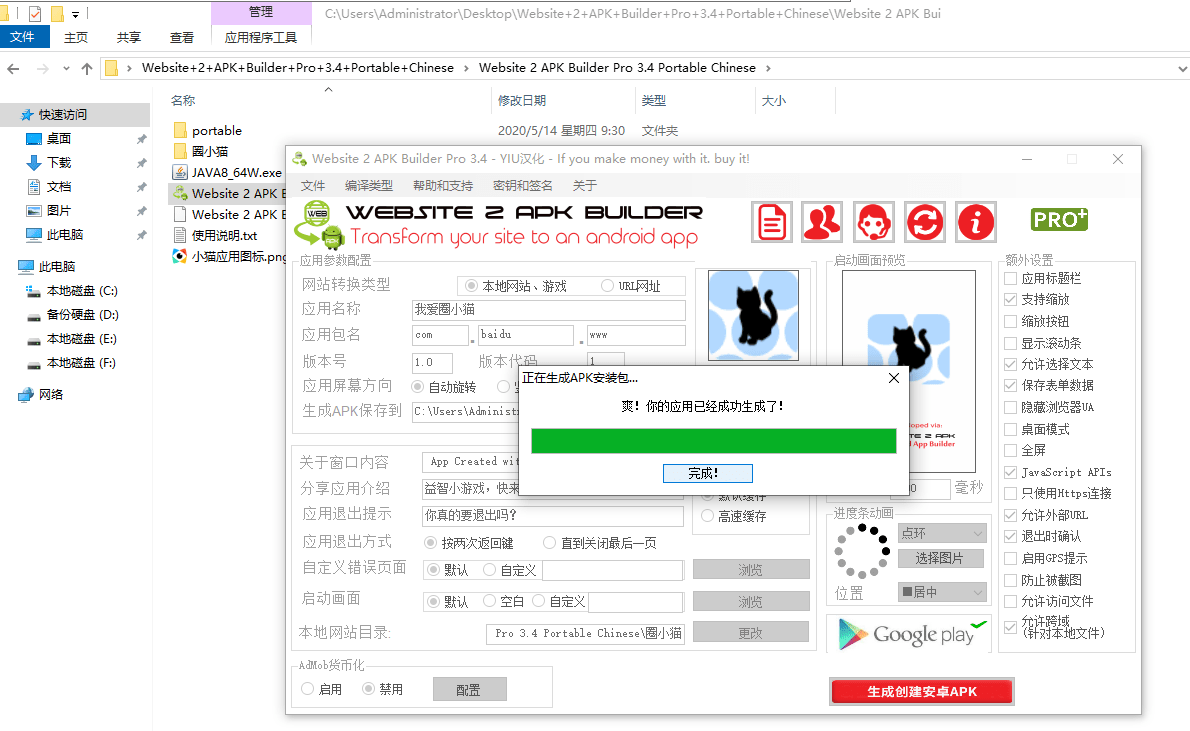Open 备份硬盘 (D:) drive
This screenshot has height=731, width=1190.
pos(82,314)
